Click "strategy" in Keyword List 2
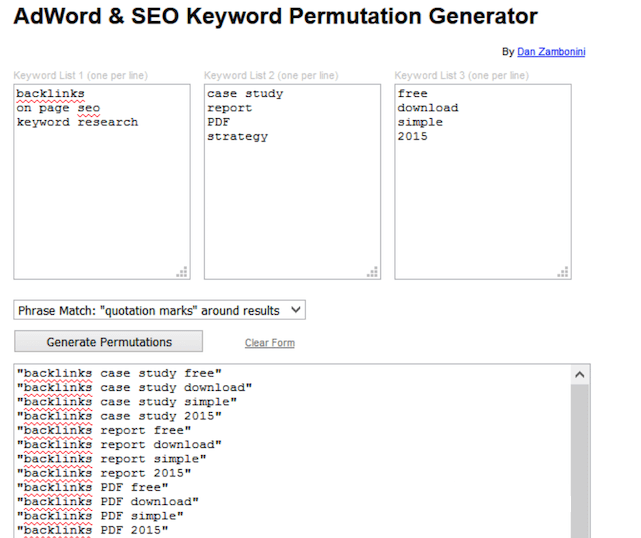 point(237,137)
